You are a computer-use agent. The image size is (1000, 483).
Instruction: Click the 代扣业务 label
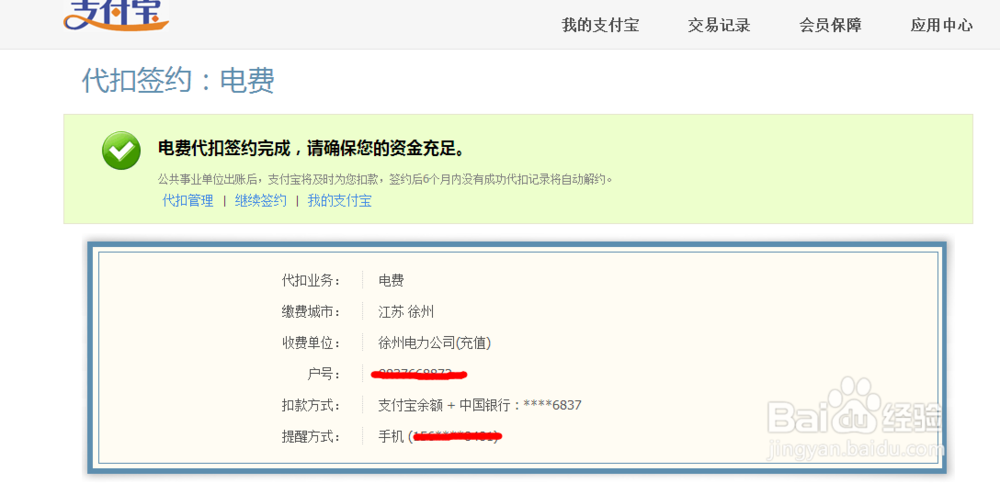[x=311, y=281]
